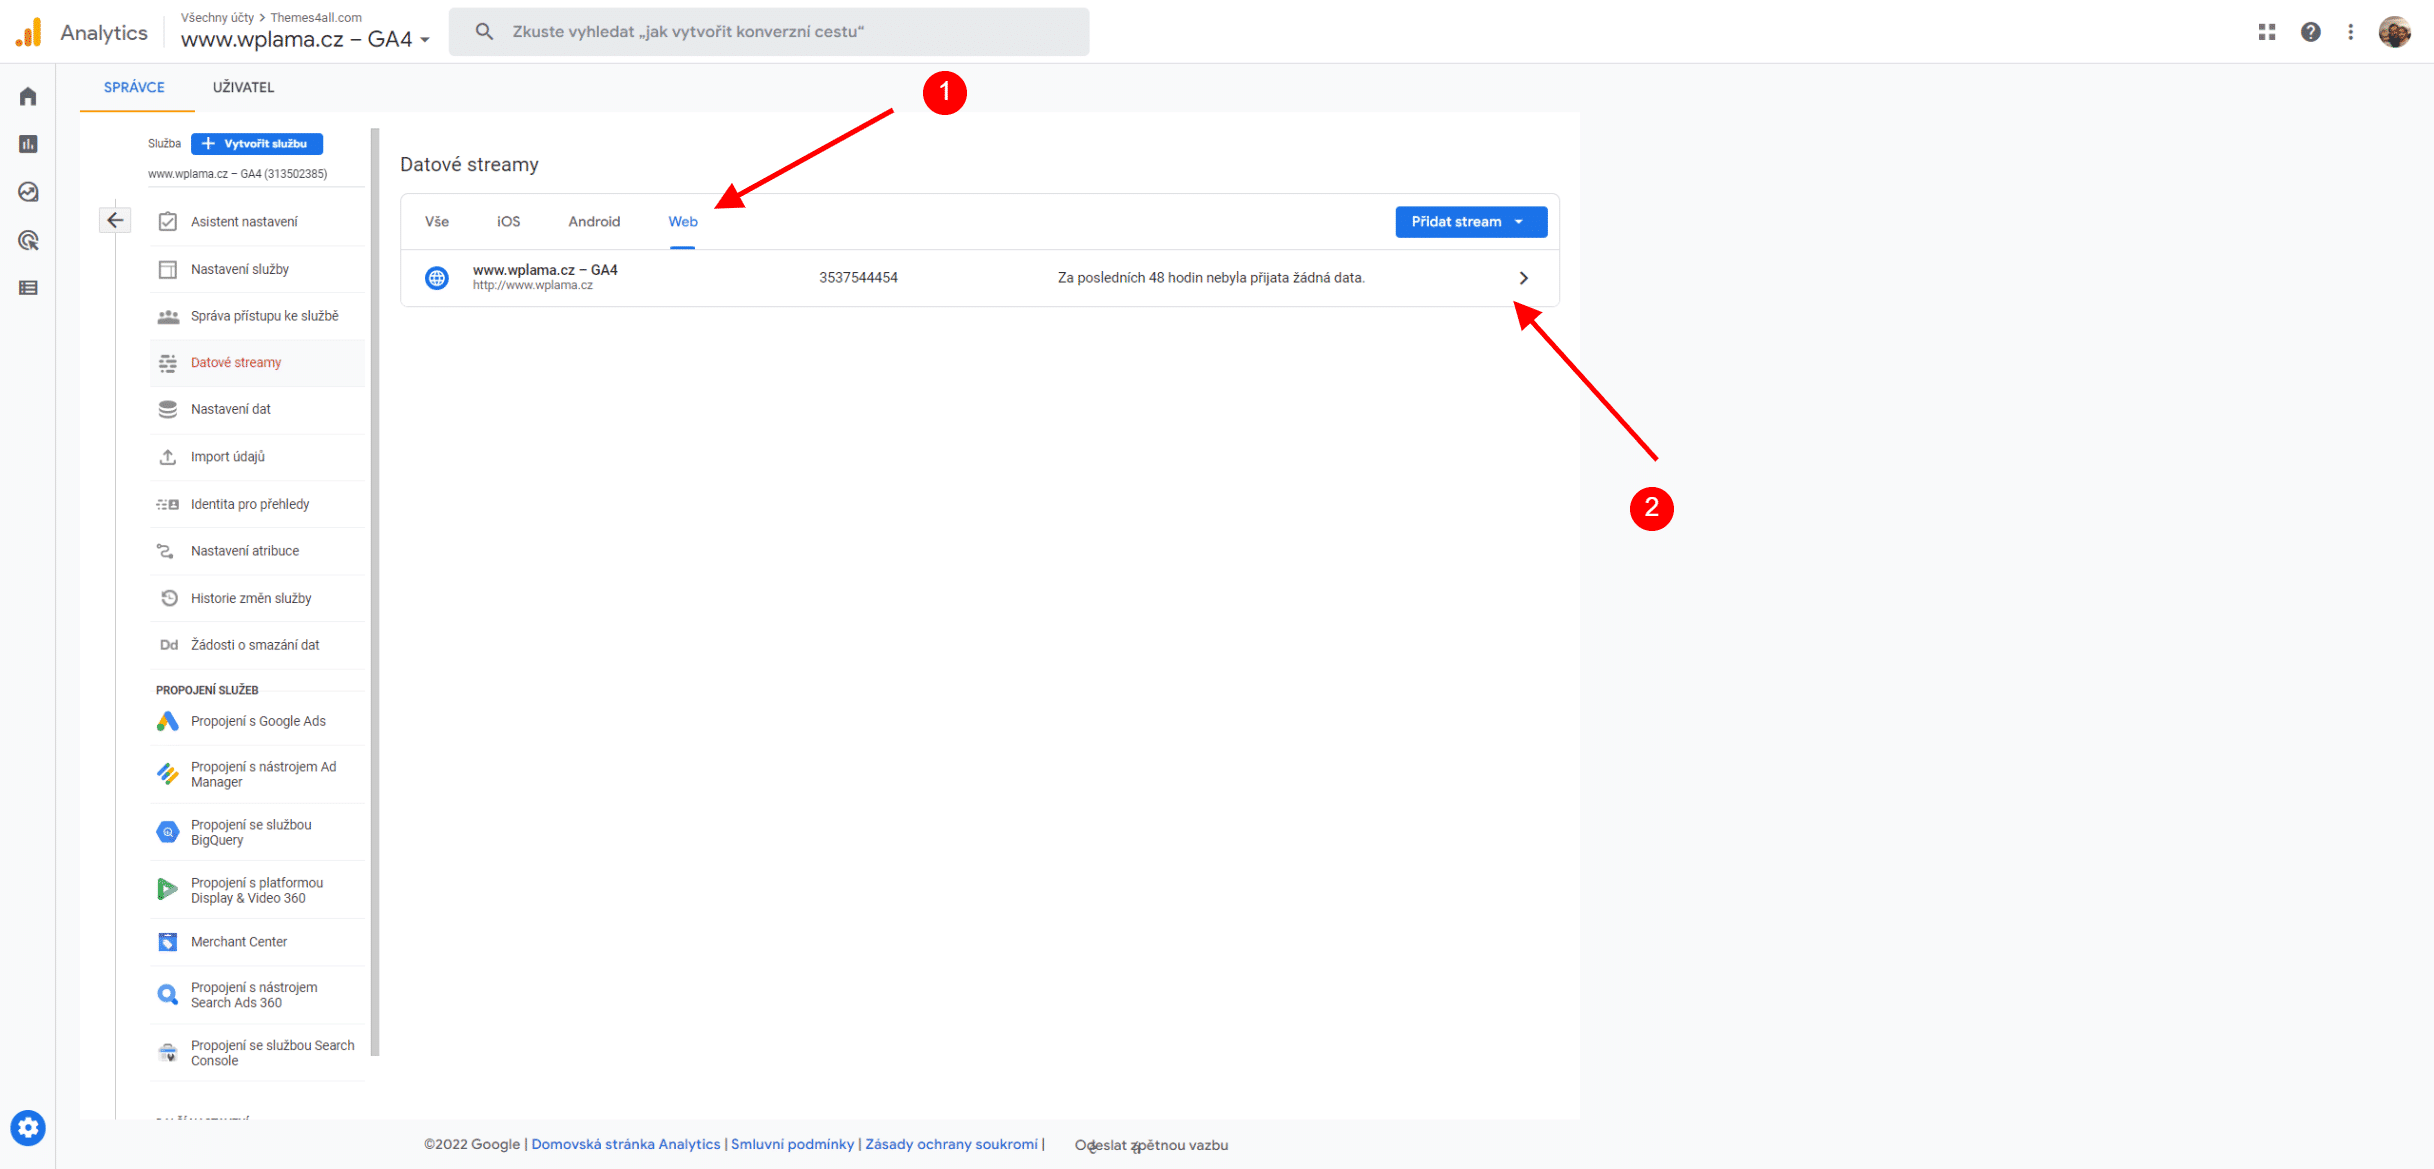Switch to the SPRÁVCE tab

pos(134,87)
